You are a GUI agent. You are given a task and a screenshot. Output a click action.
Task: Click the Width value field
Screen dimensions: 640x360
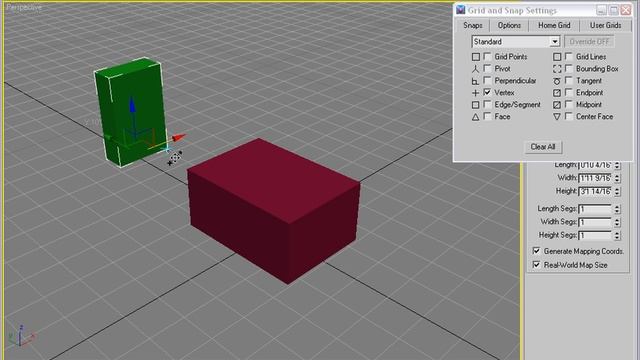[x=595, y=178]
